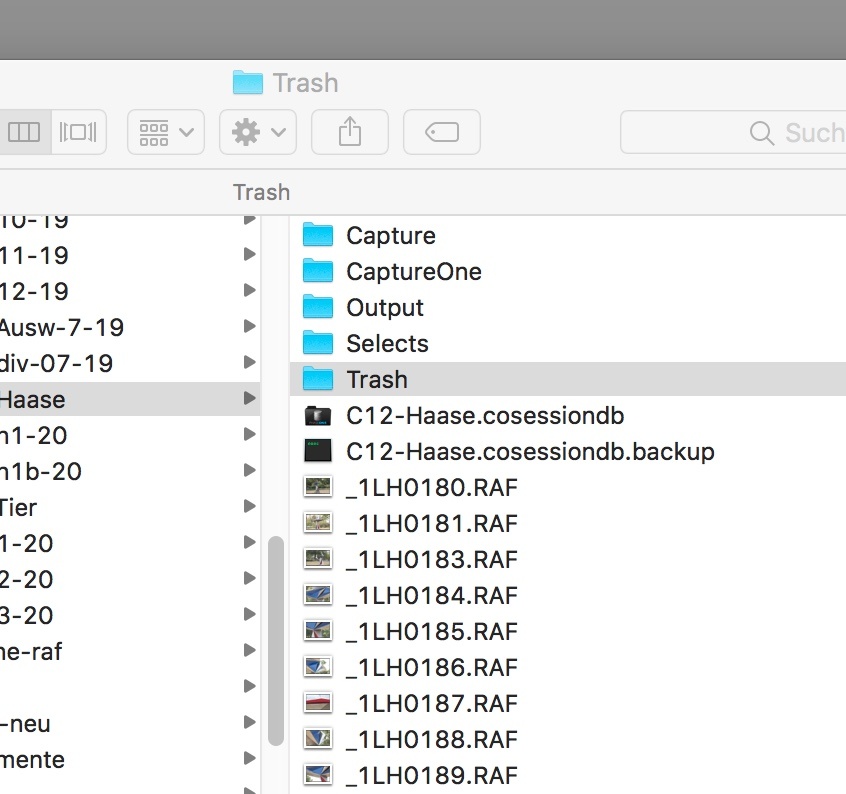Select the Output folder
846x794 pixels.
click(384, 308)
